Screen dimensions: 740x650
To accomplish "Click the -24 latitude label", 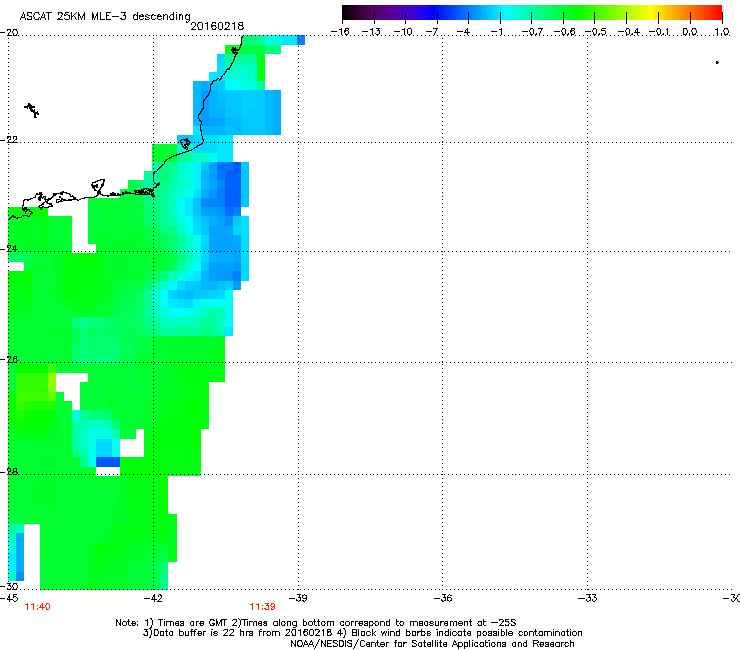I will tap(9, 249).
